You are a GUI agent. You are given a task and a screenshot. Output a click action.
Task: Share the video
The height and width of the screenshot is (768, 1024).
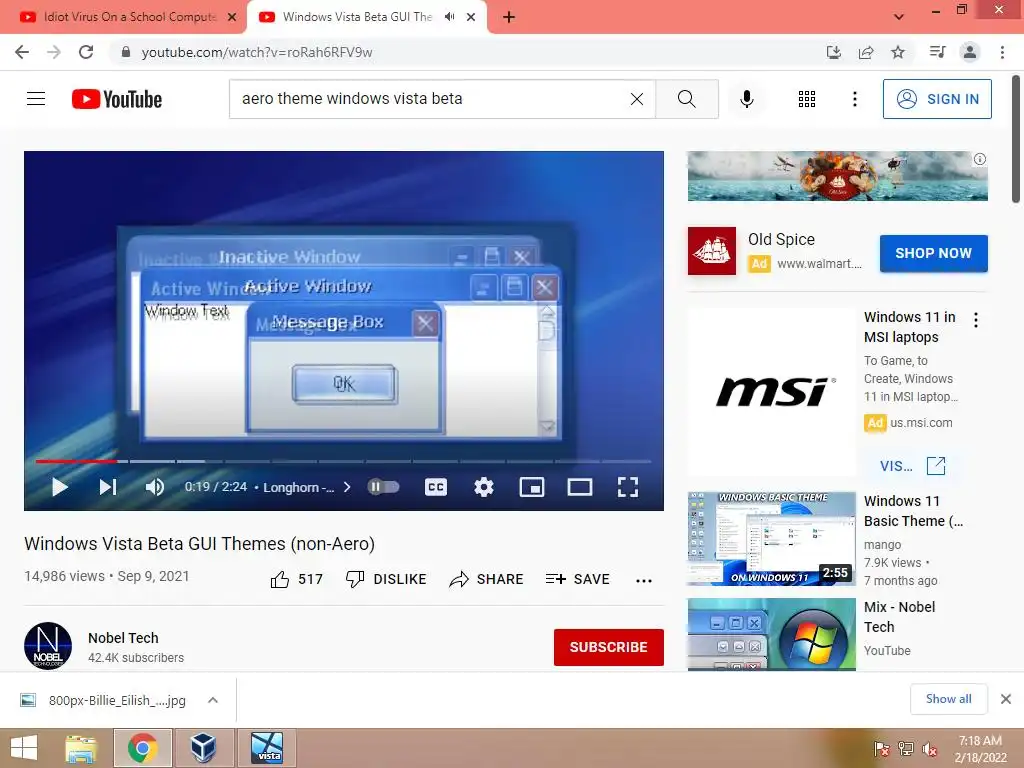coord(487,579)
